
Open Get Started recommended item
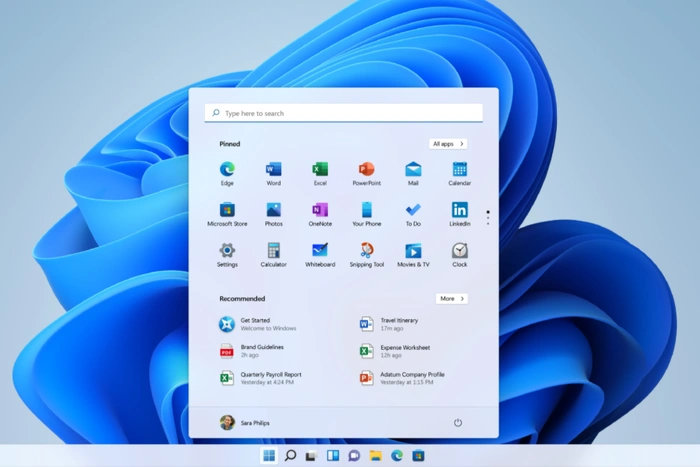click(x=258, y=324)
